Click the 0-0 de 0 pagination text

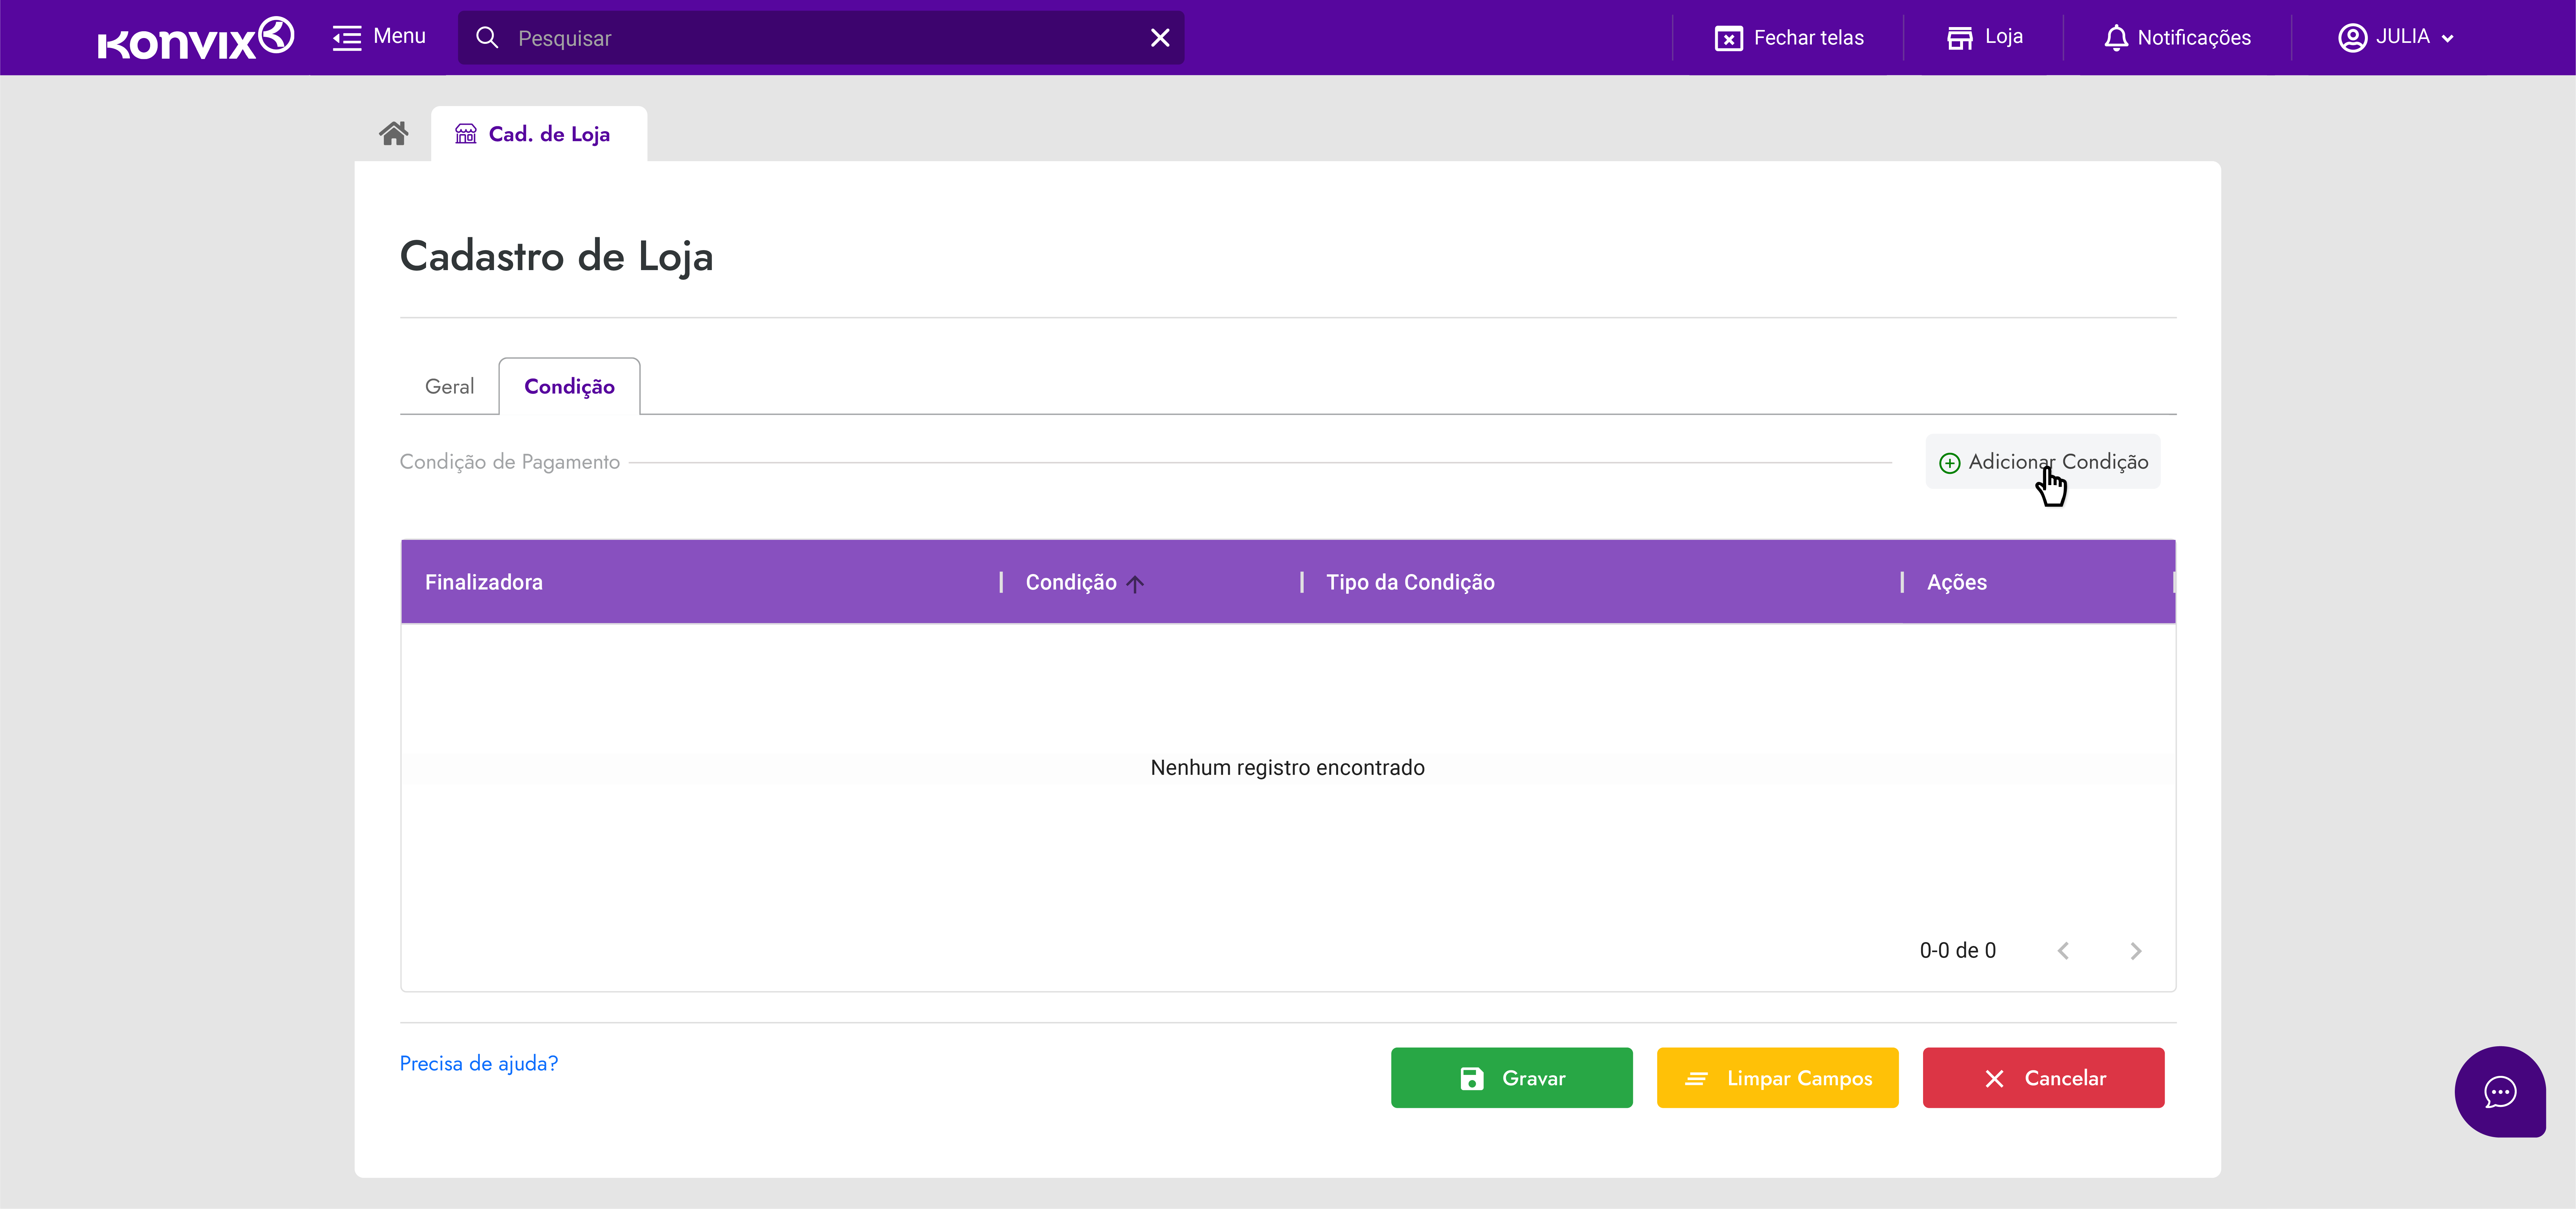point(1958,951)
